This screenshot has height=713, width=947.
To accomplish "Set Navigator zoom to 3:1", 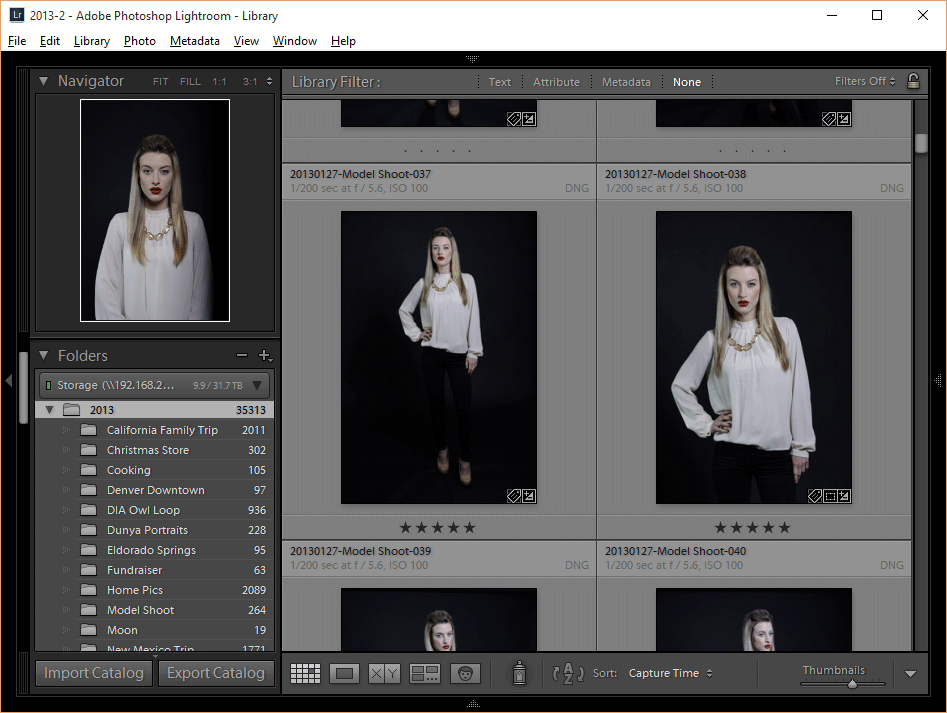I will tap(250, 82).
